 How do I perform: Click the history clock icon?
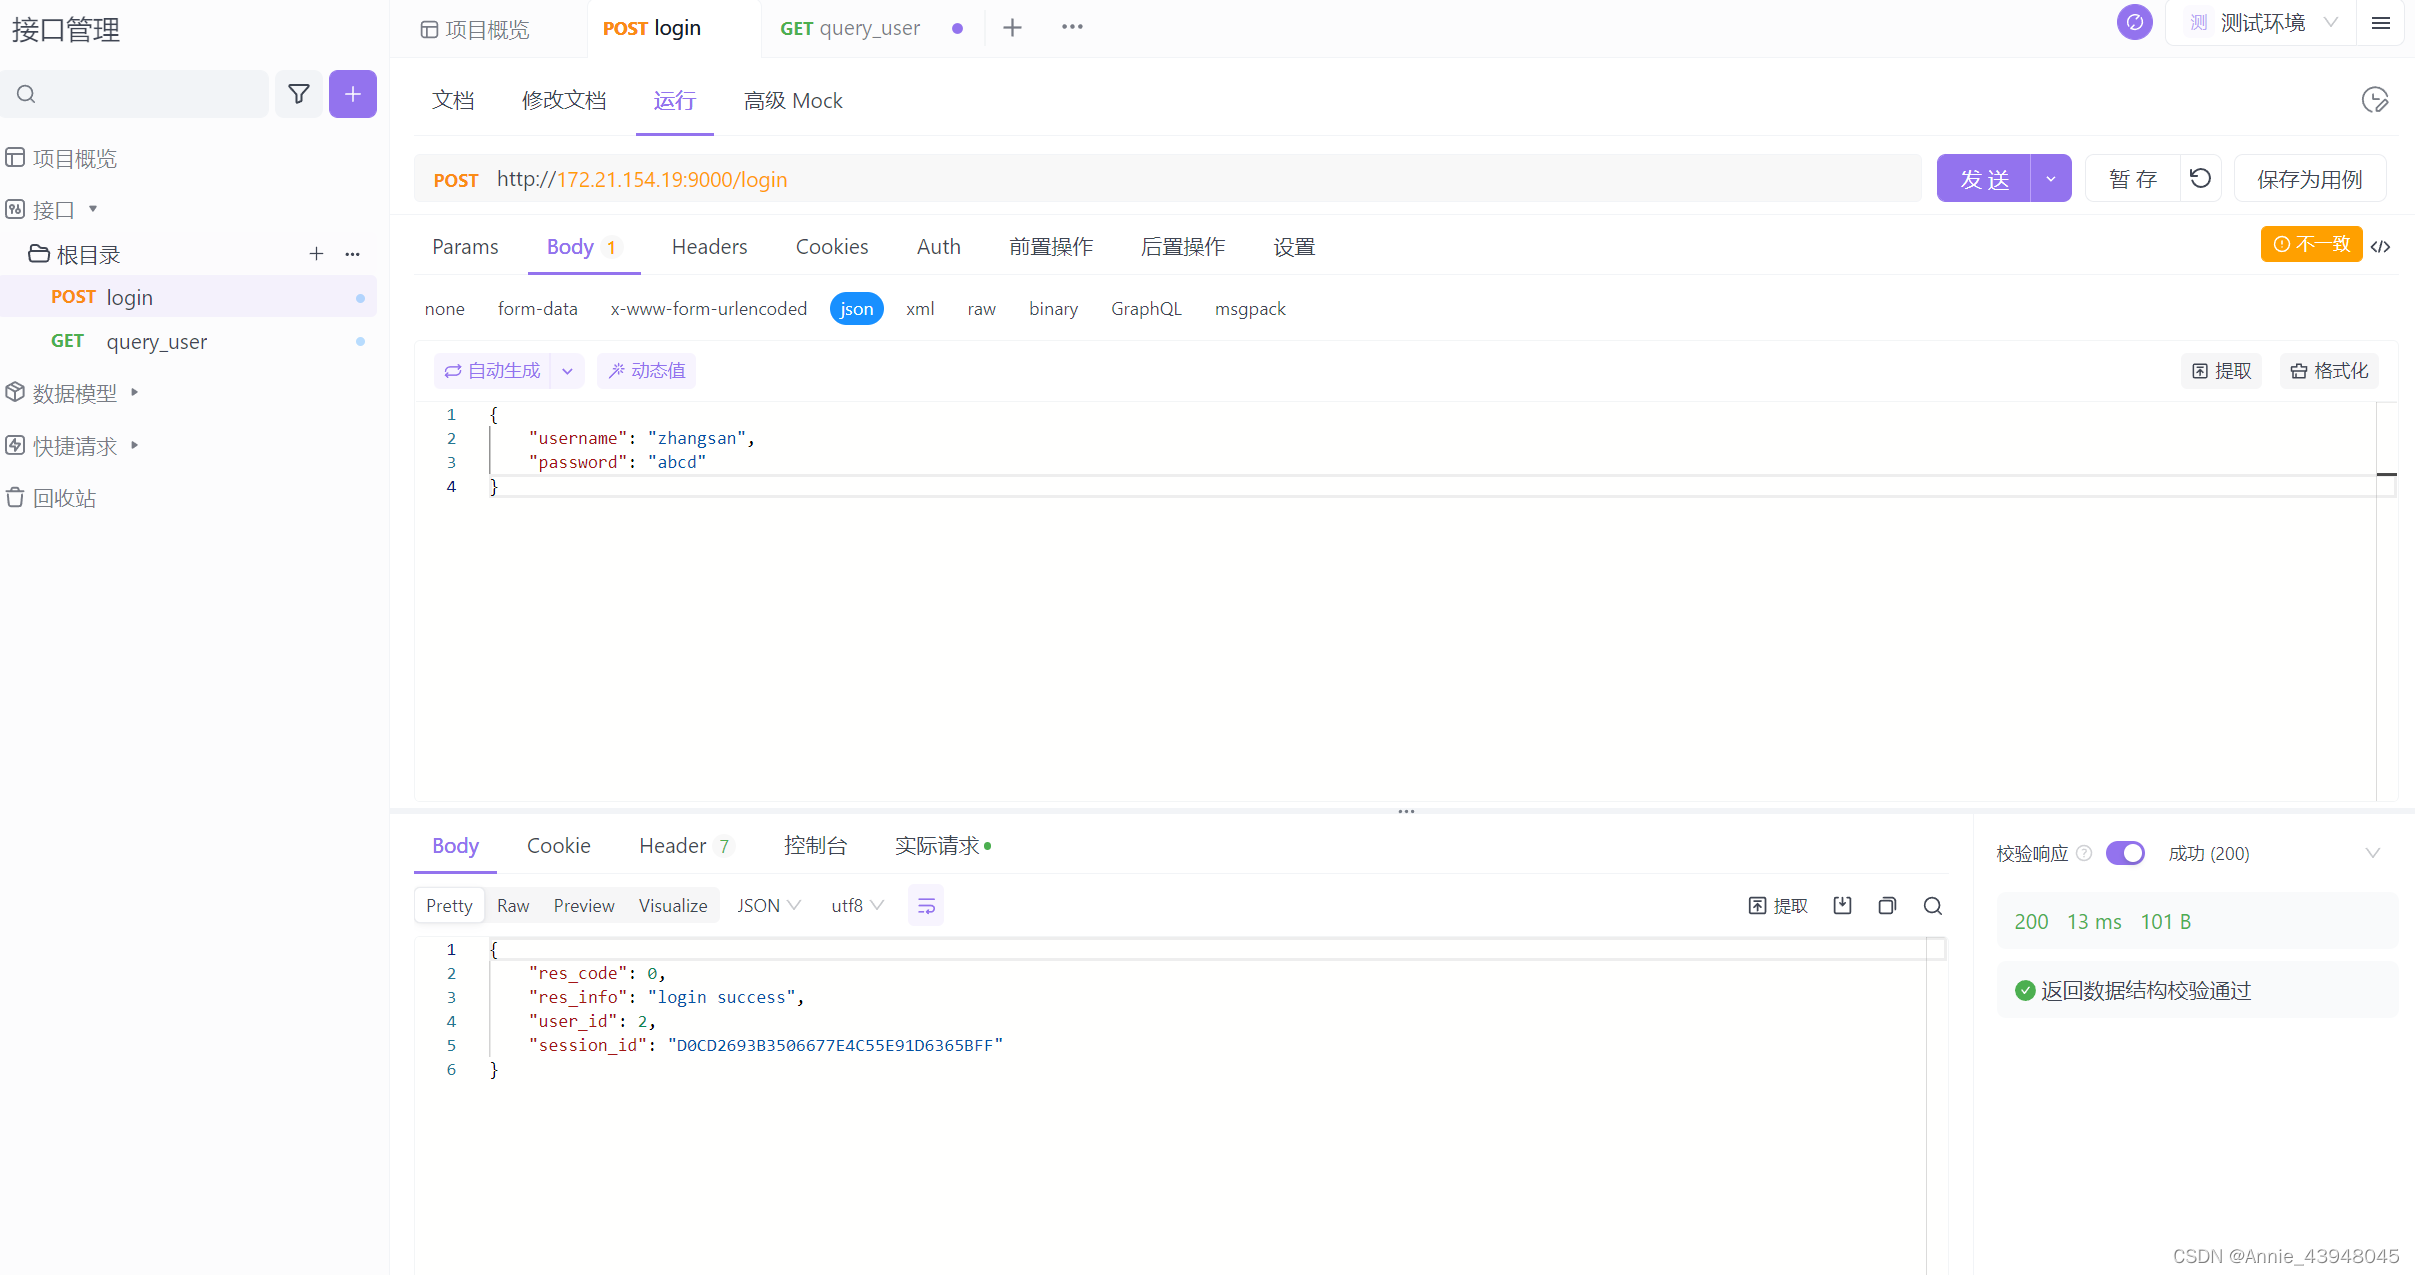click(2375, 100)
